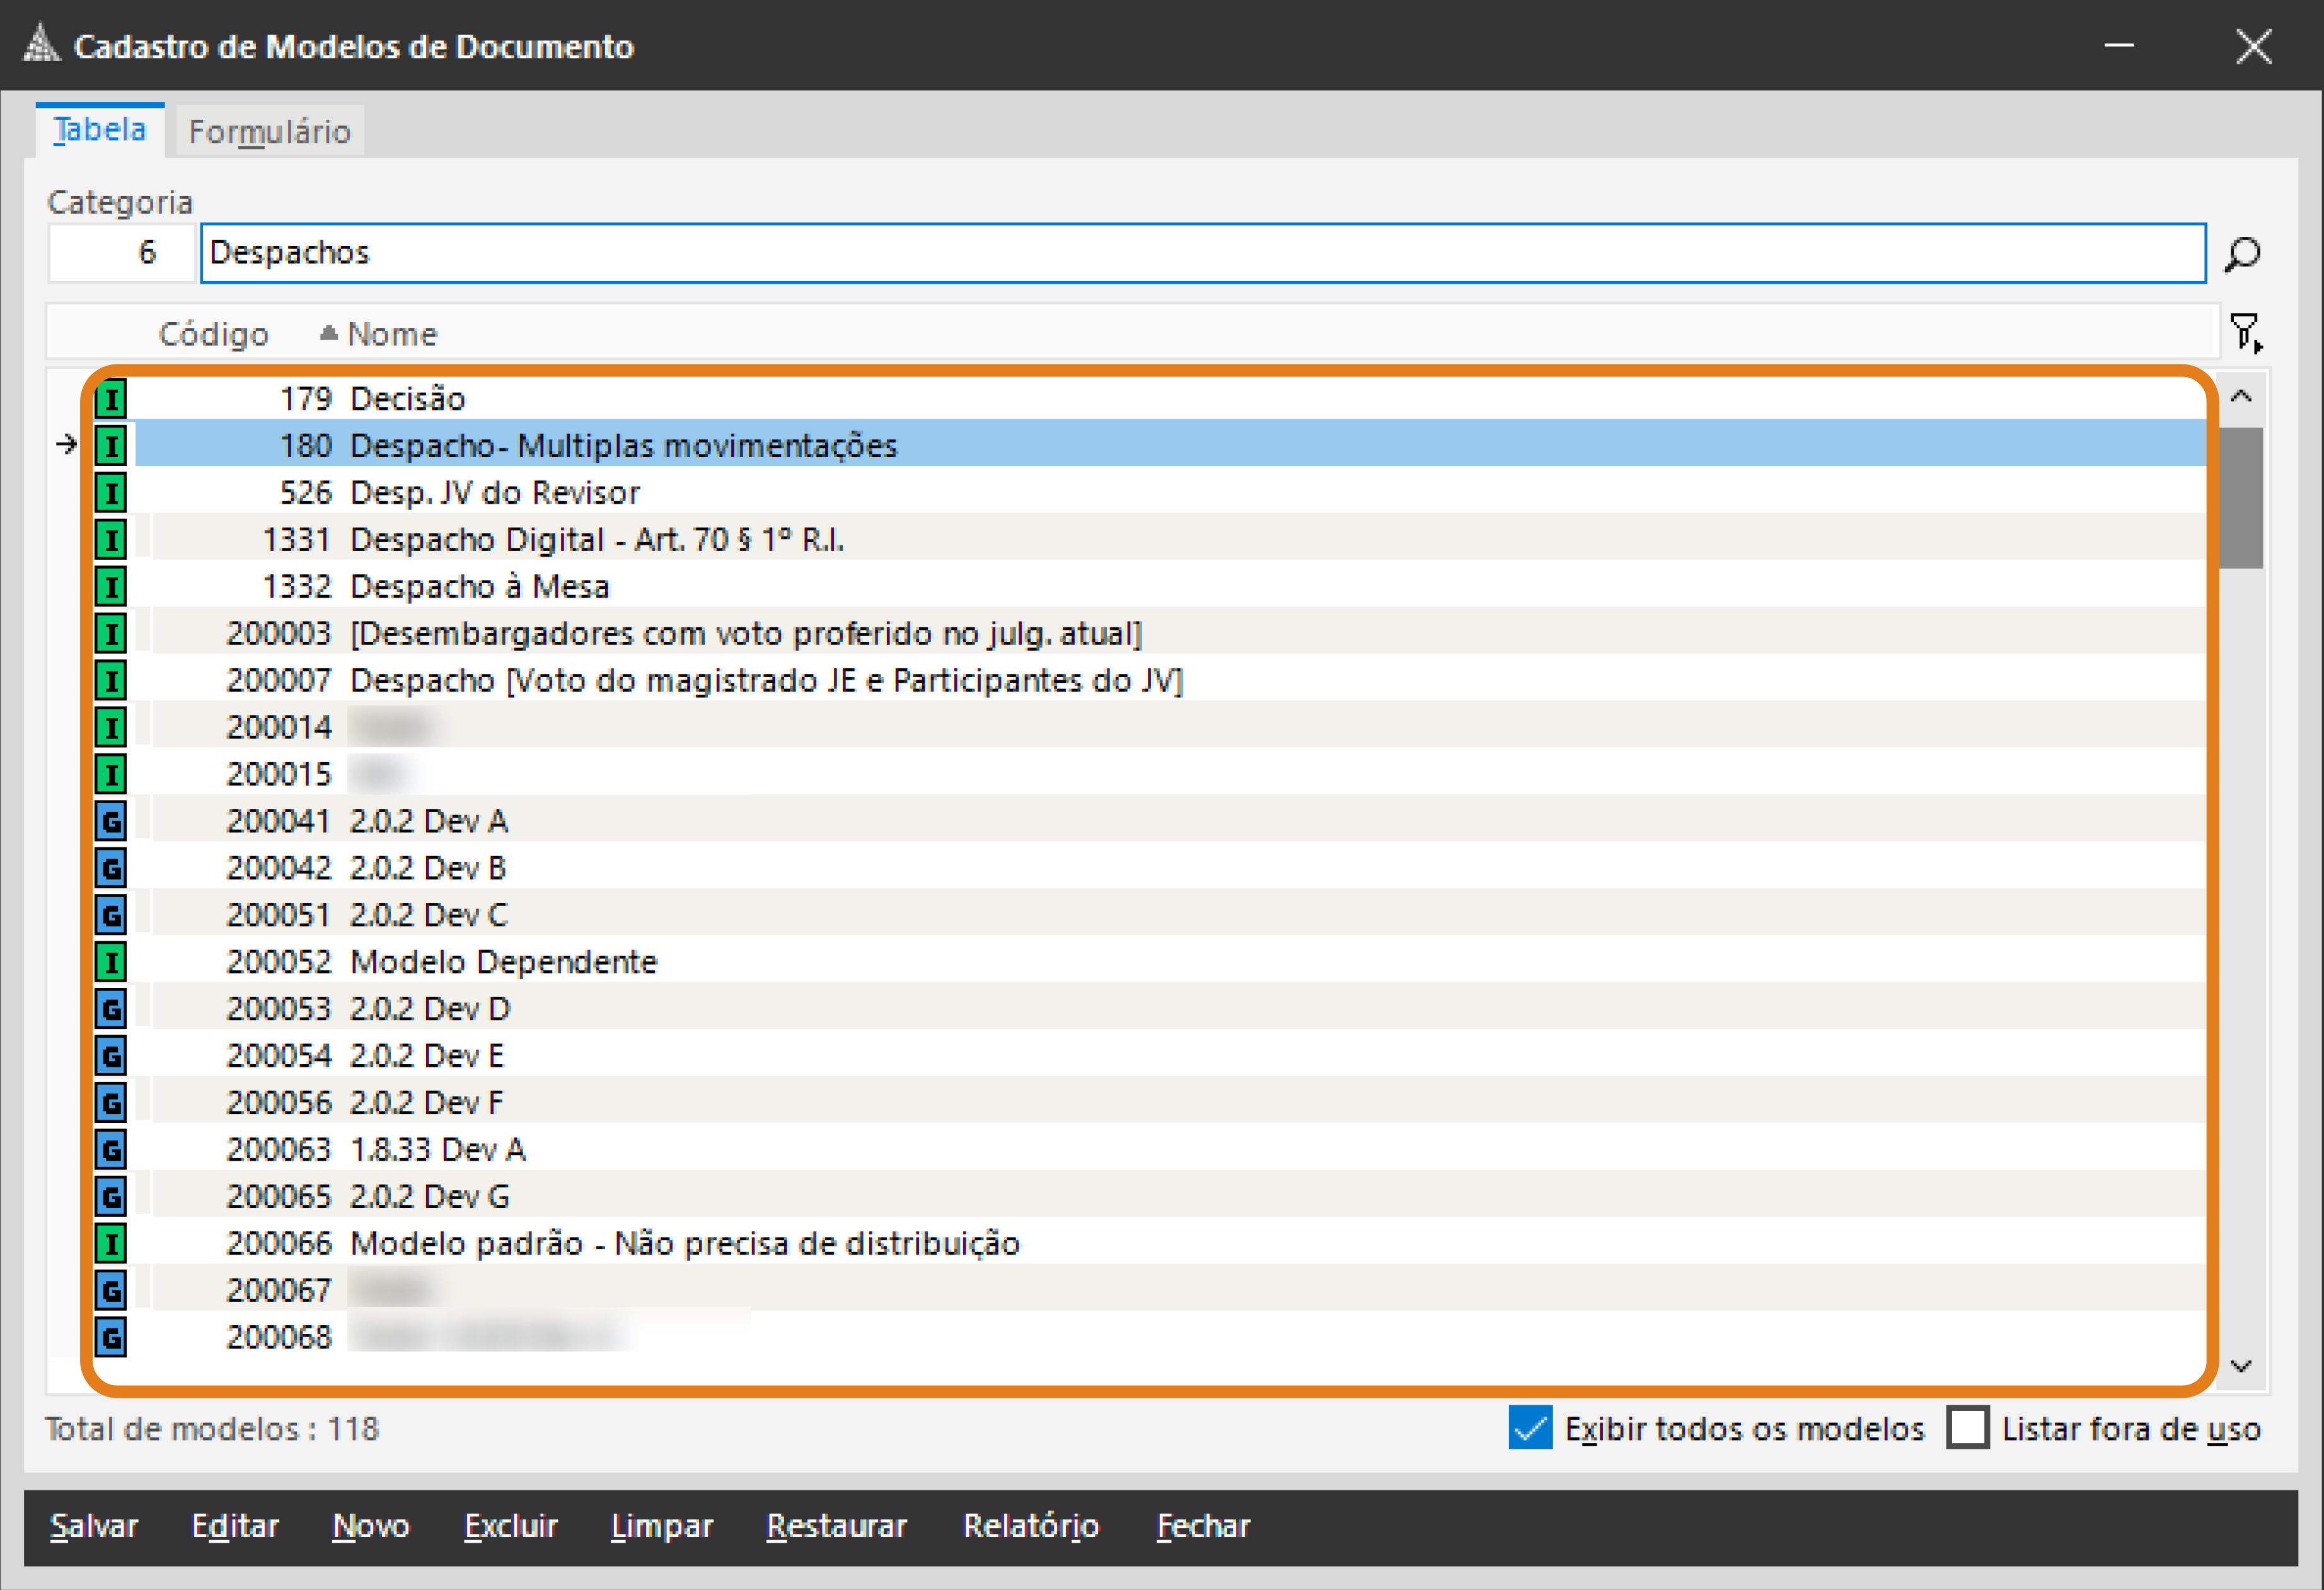The width and height of the screenshot is (2324, 1590).
Task: Enable Listar fora de uso checkbox
Action: [1967, 1428]
